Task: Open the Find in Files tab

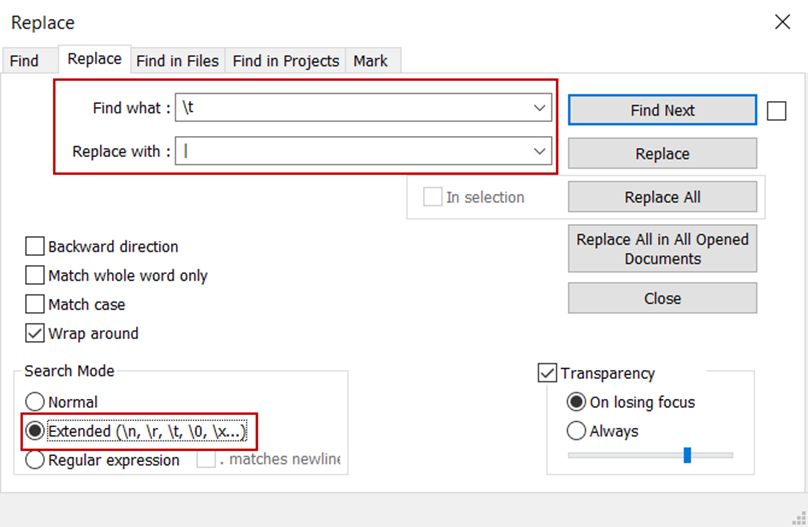Action: click(x=177, y=61)
